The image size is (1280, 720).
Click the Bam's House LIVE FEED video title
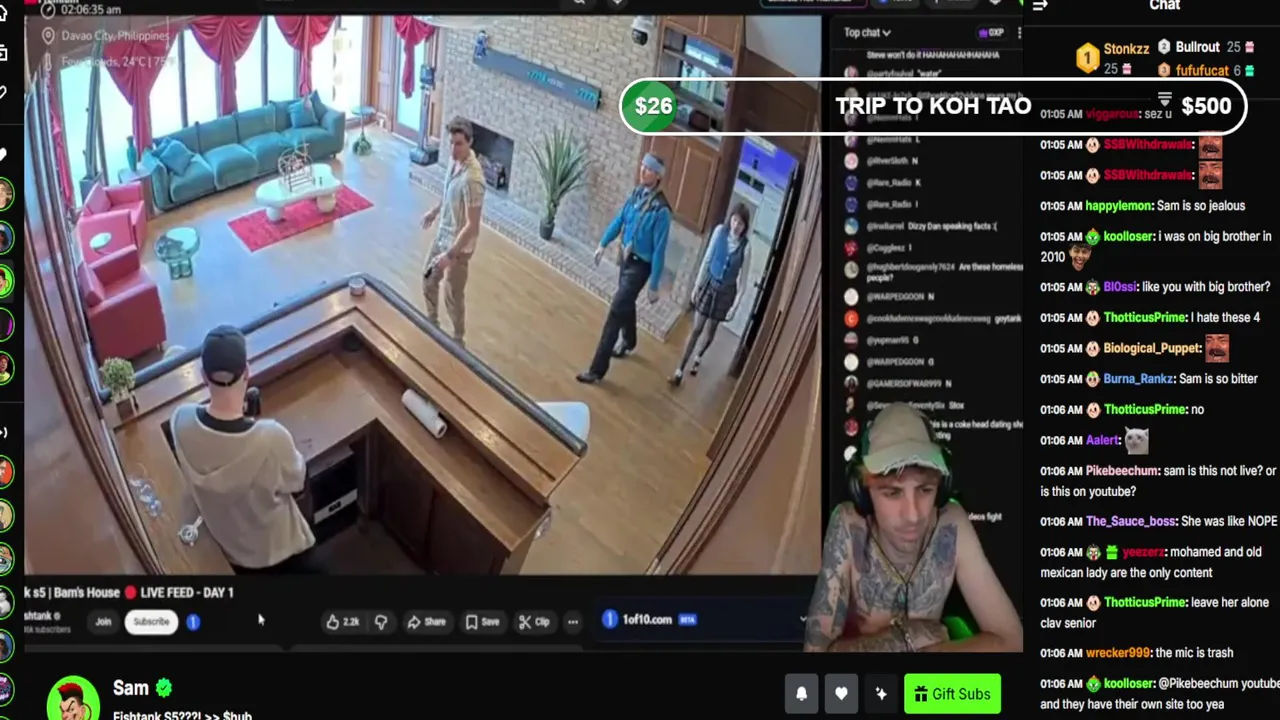(131, 593)
